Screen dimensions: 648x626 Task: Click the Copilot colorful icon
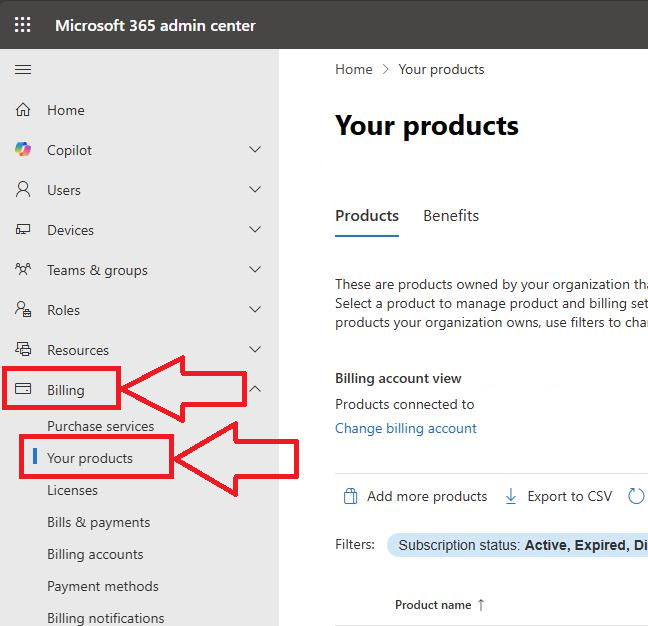click(23, 150)
